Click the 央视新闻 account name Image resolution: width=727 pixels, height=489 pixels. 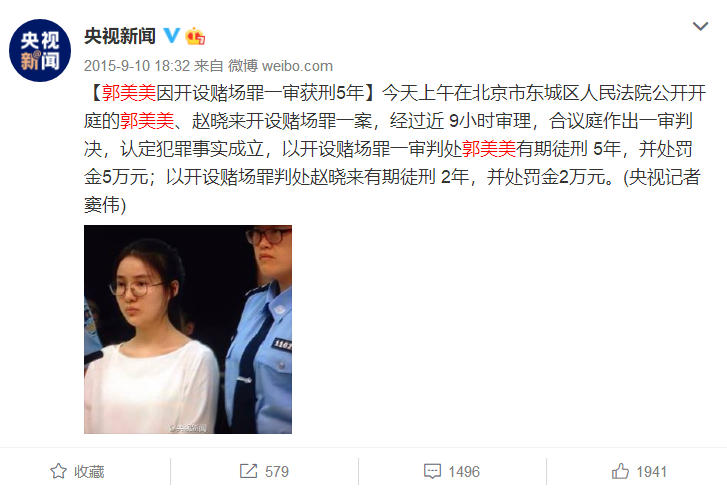tap(120, 36)
